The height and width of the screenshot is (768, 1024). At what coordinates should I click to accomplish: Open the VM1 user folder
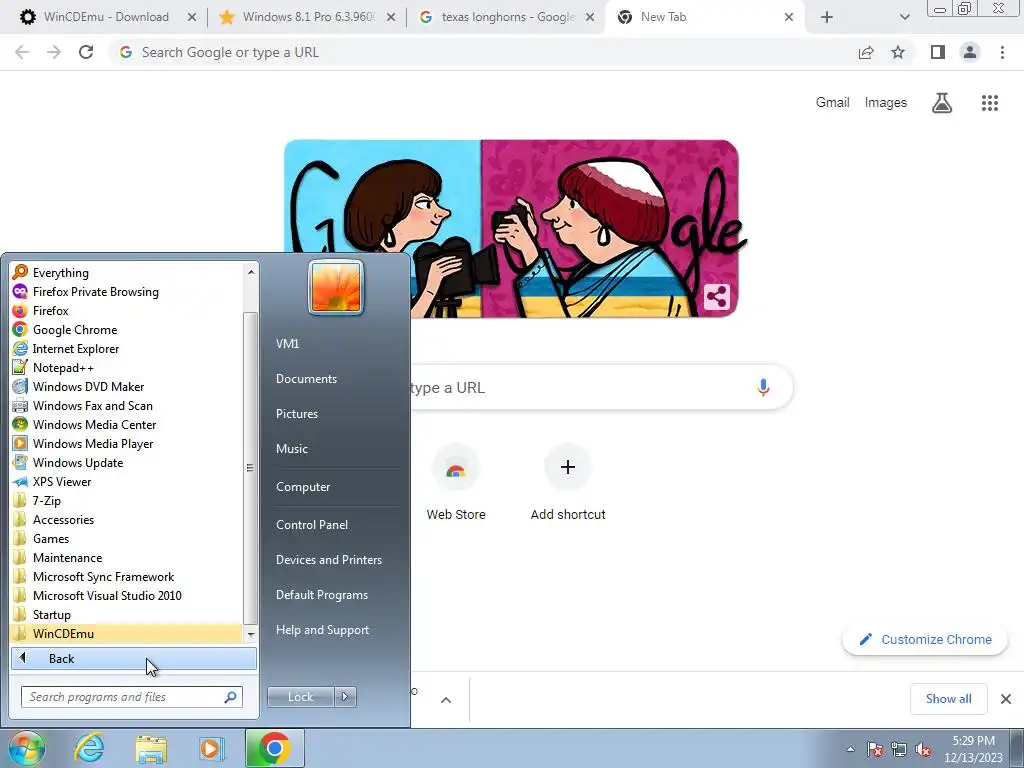(x=287, y=344)
